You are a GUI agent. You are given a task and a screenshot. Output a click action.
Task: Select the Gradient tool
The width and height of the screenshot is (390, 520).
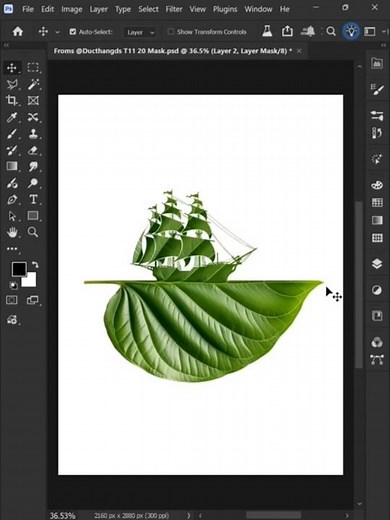coord(12,166)
